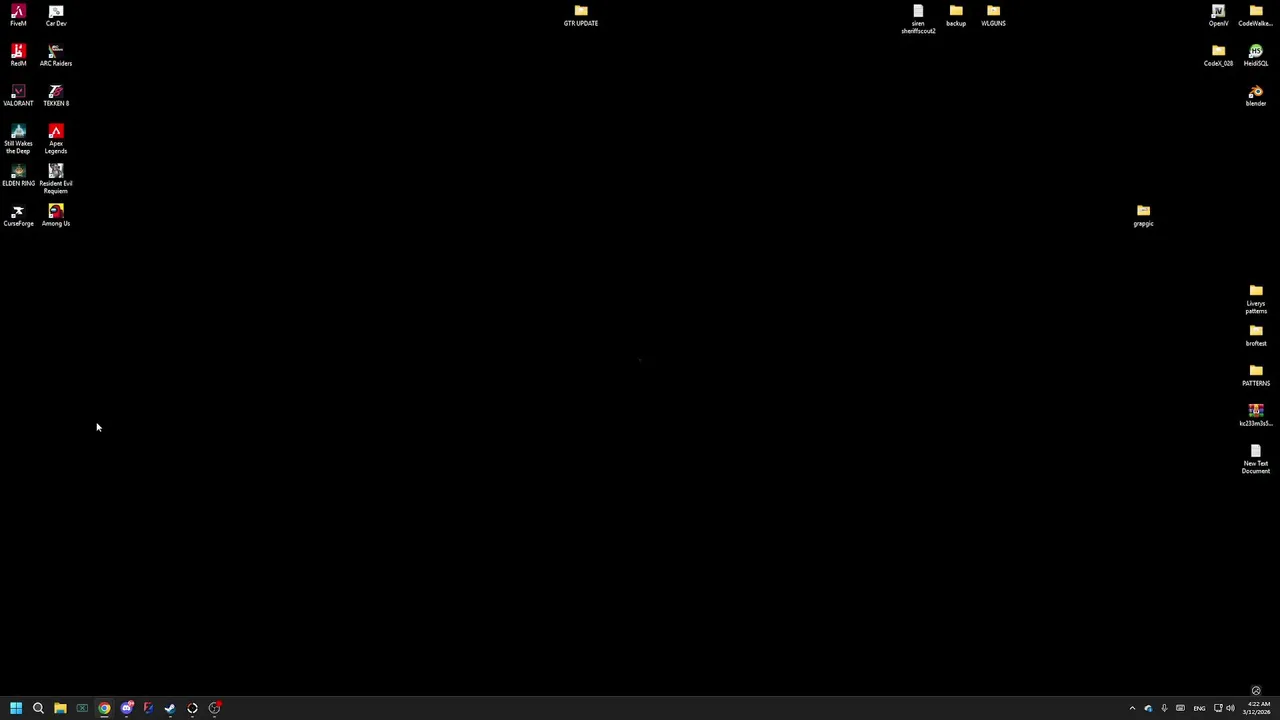Image resolution: width=1280 pixels, height=720 pixels.
Task: Open ENG language input switcher
Action: [x=1199, y=708]
